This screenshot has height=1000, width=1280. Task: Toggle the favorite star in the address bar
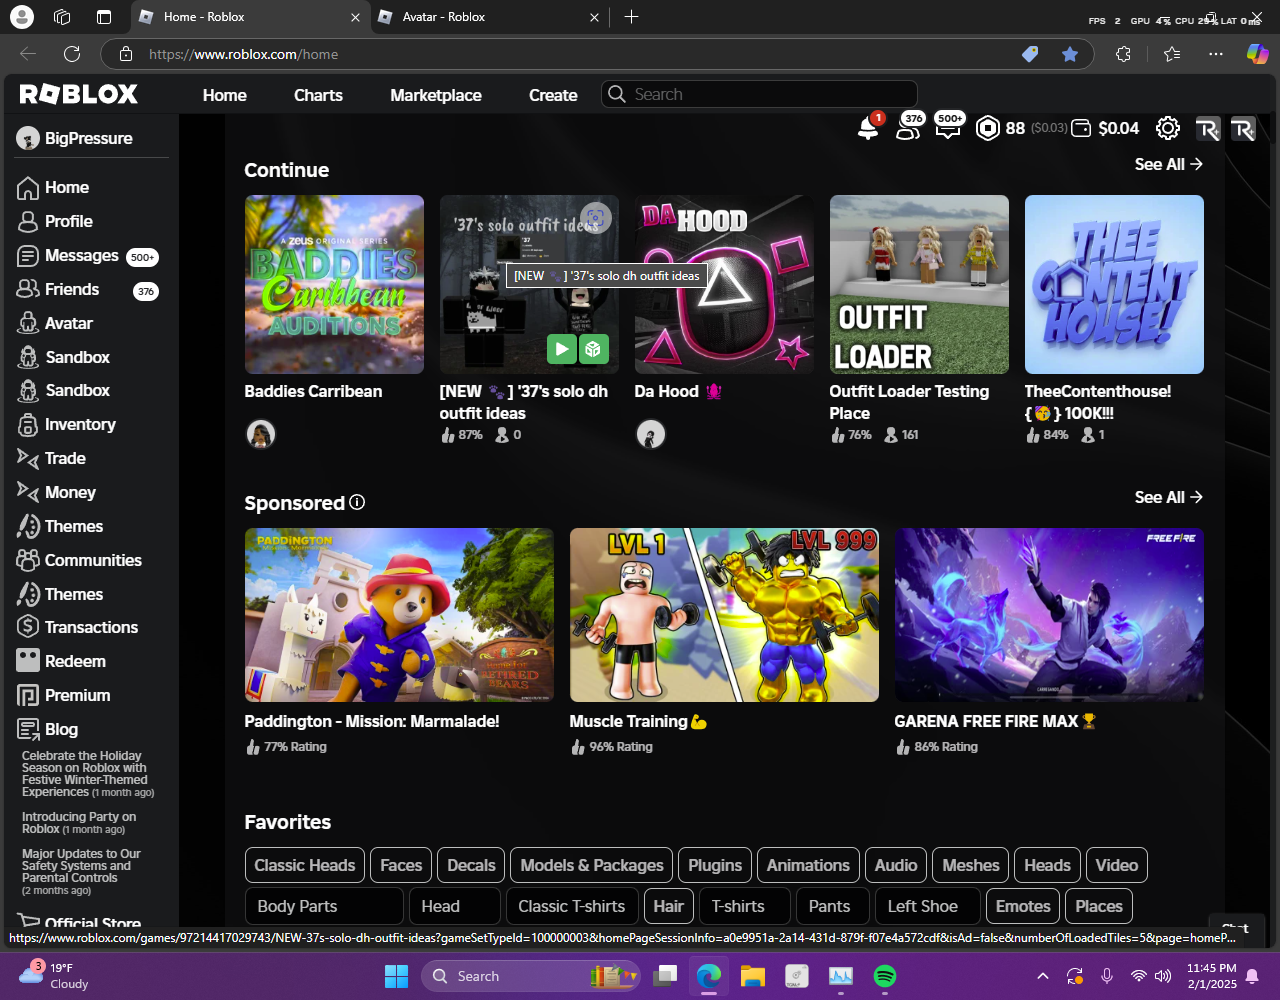(x=1070, y=54)
